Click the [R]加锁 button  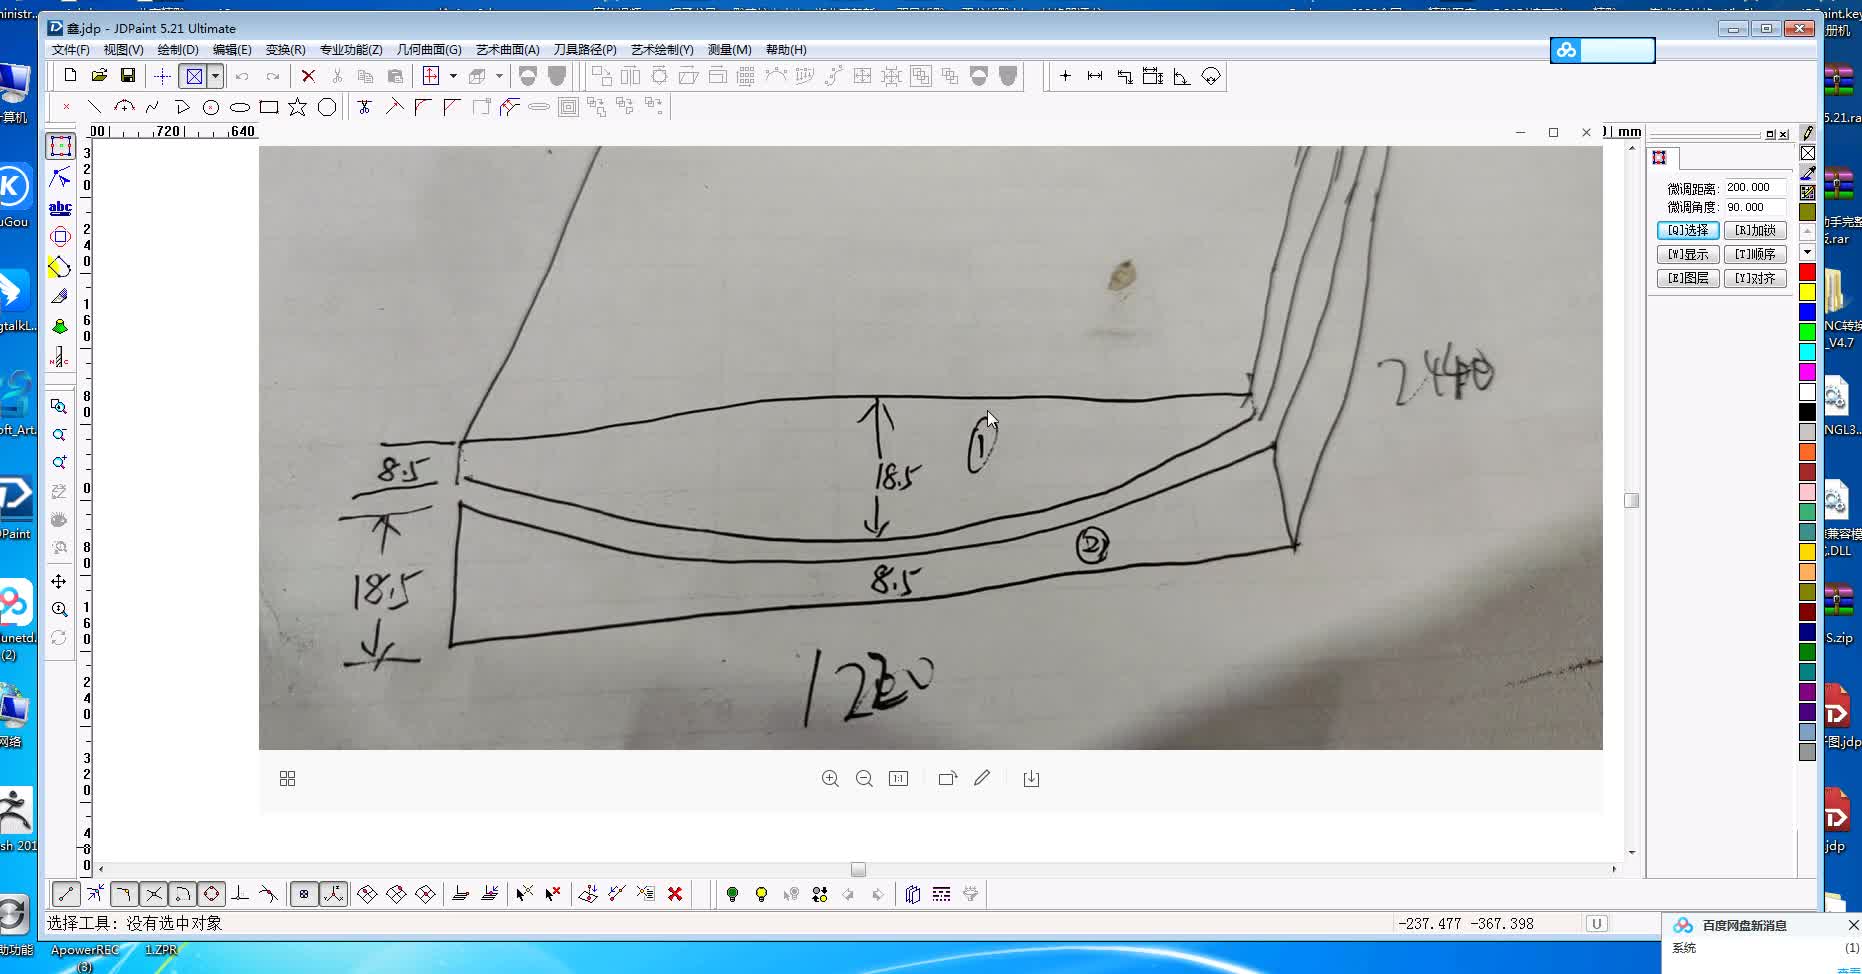tap(1755, 230)
